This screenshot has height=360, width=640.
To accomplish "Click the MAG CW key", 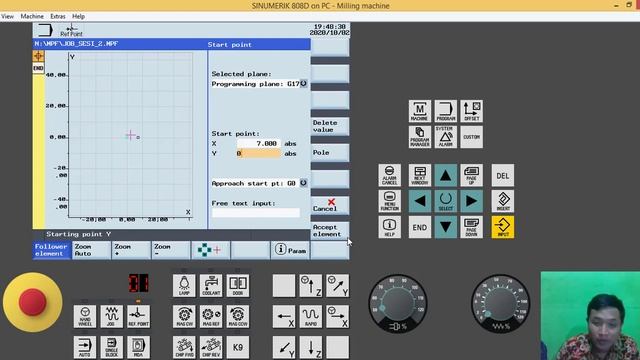I will (184, 316).
